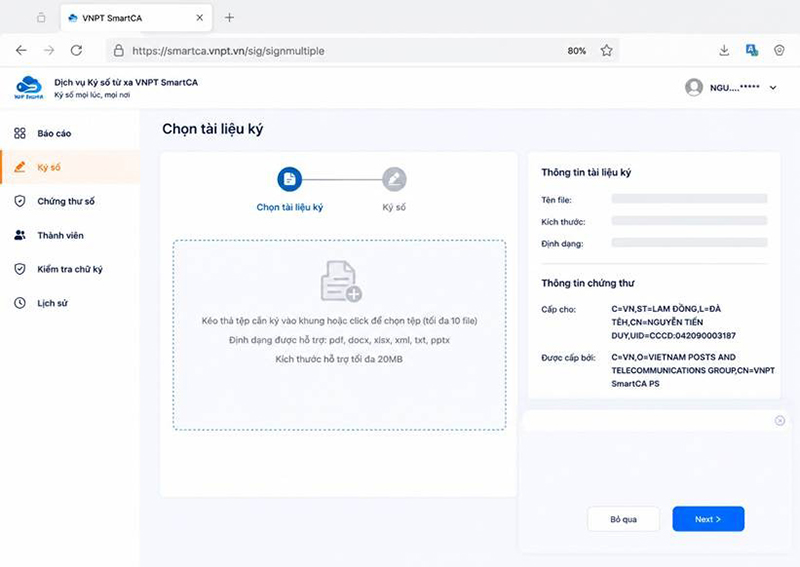Click the translate page icon
Screen dimensions: 800x567
(752, 51)
